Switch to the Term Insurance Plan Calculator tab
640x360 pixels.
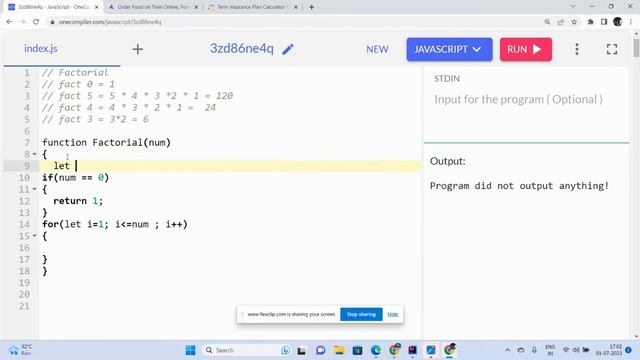pos(252,7)
